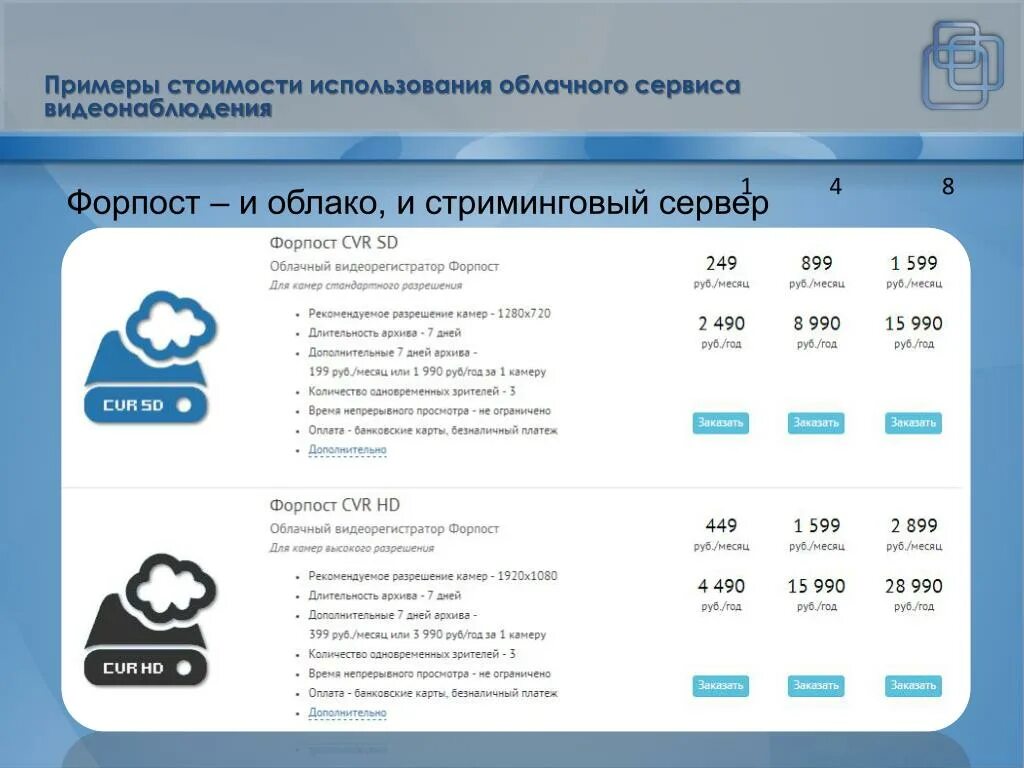Image resolution: width=1024 pixels, height=768 pixels.
Task: Select the 449 monthly price
Action: click(x=721, y=526)
